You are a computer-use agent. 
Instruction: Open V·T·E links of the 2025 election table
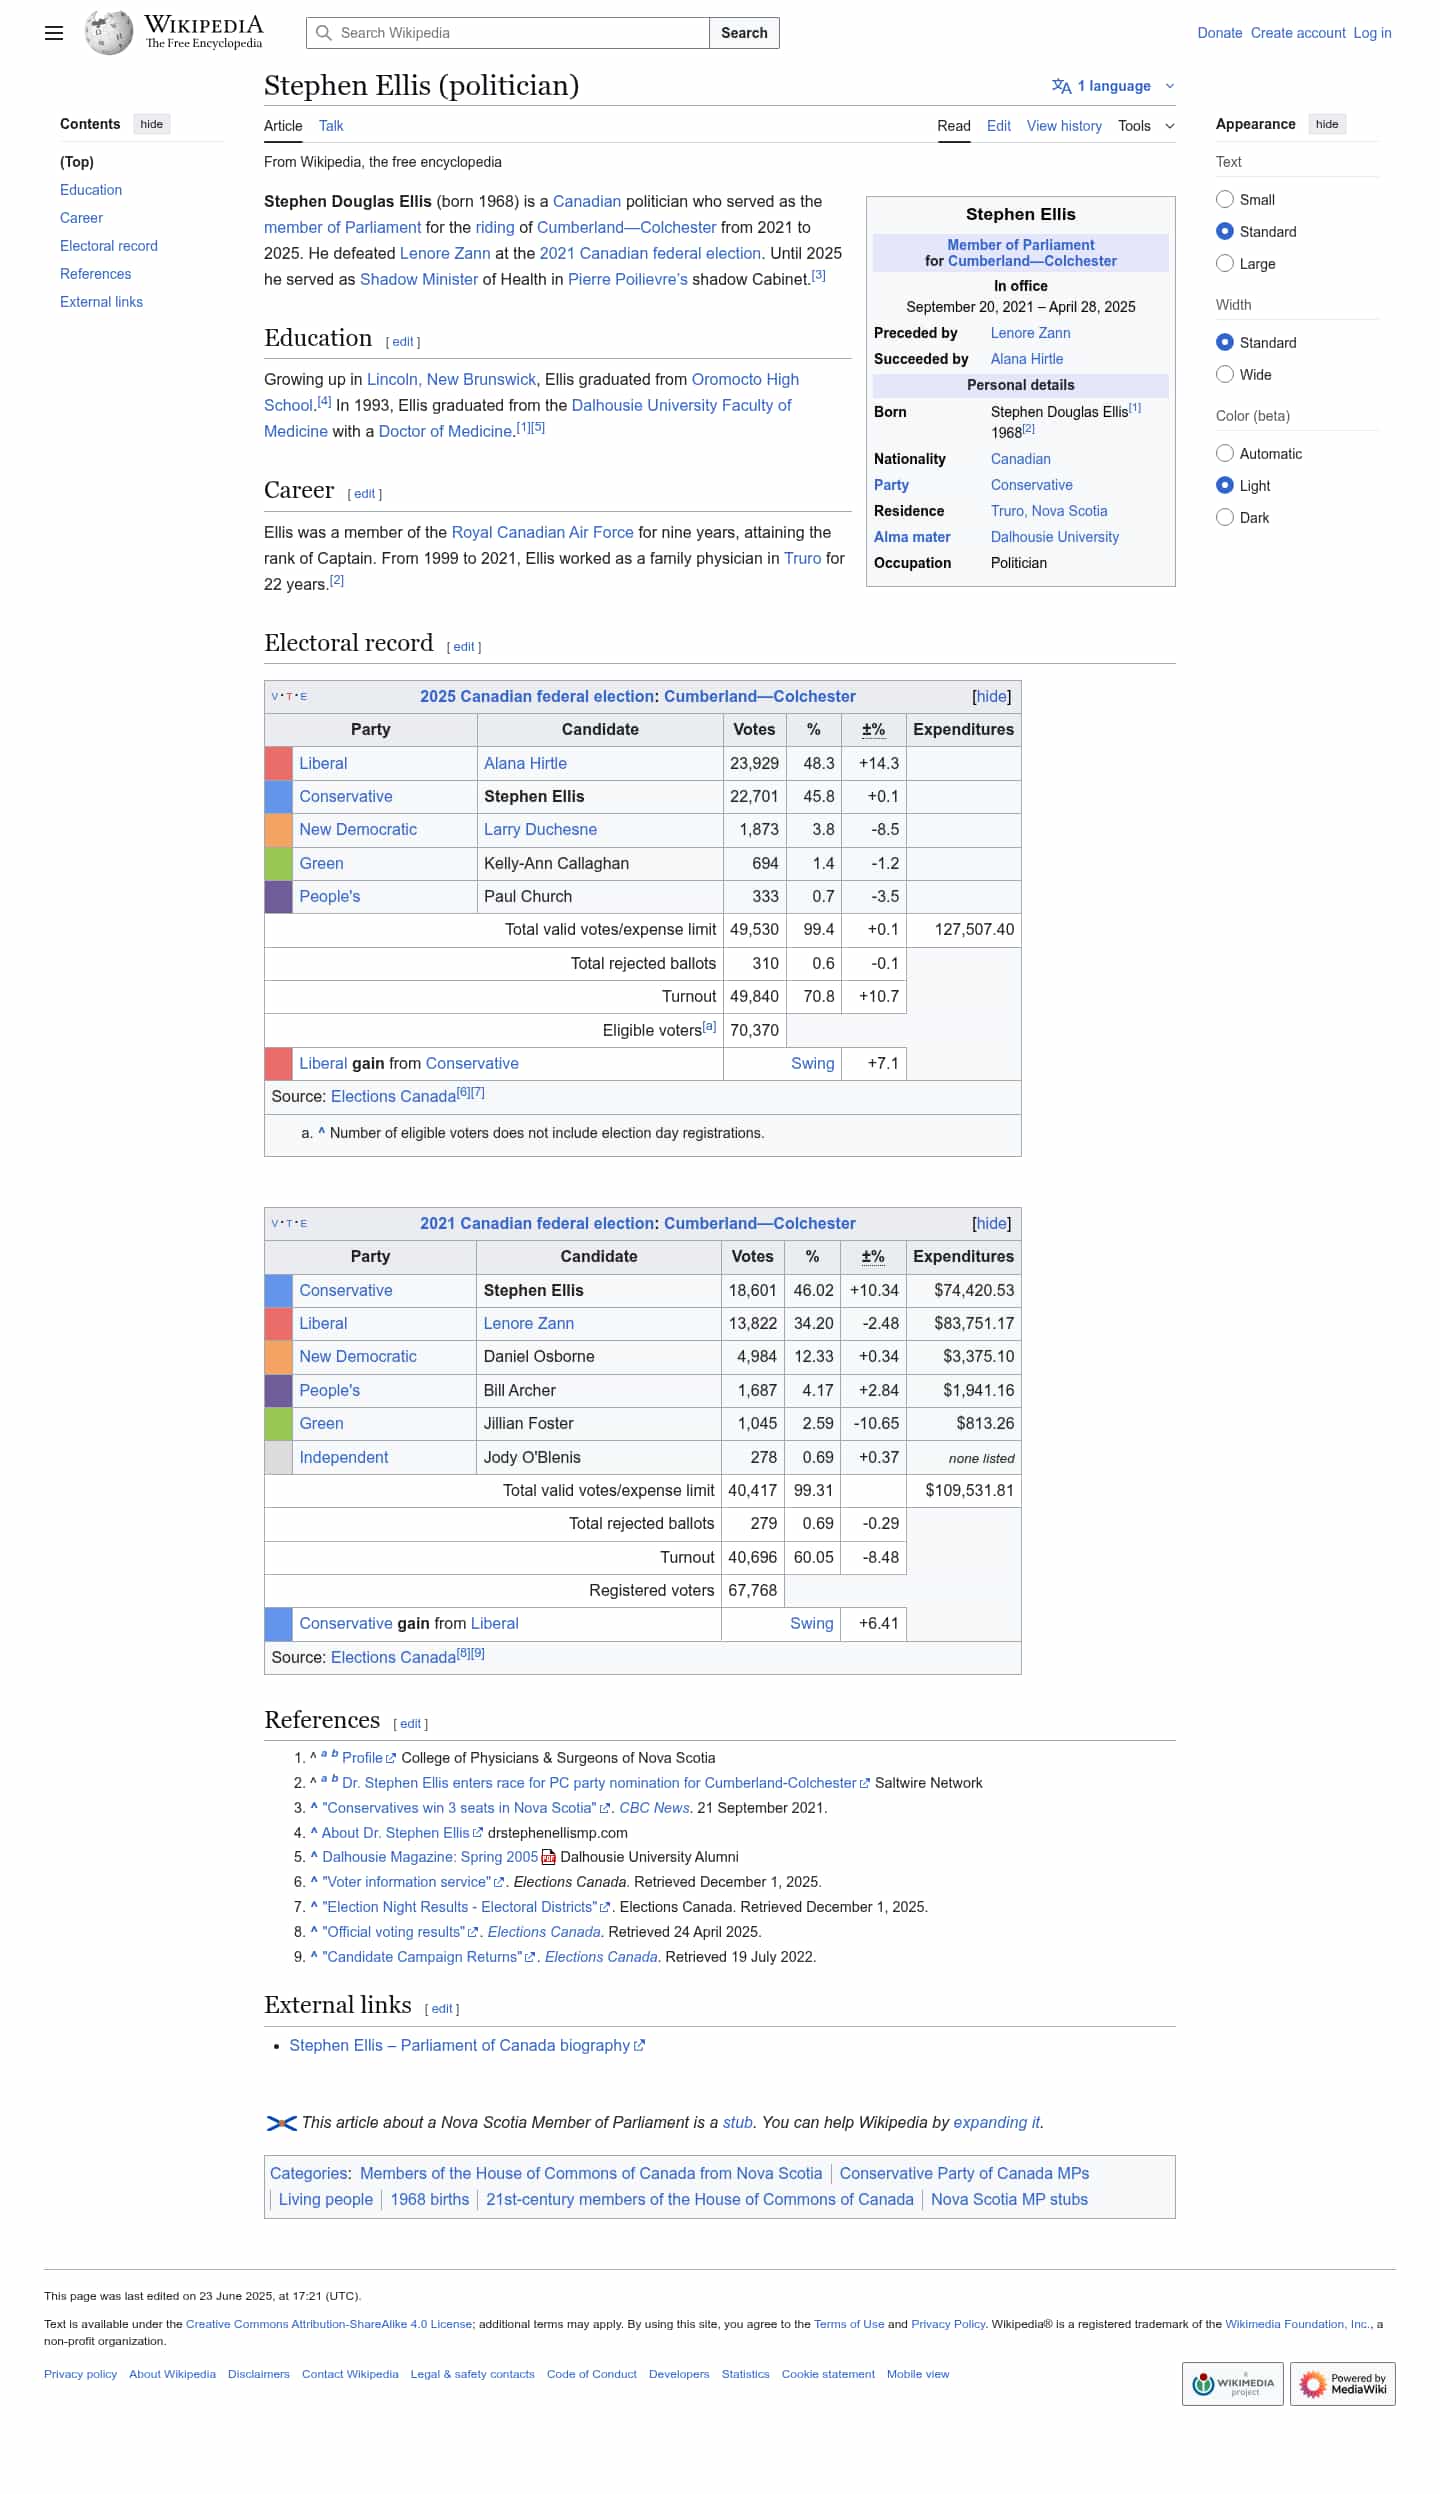289,696
